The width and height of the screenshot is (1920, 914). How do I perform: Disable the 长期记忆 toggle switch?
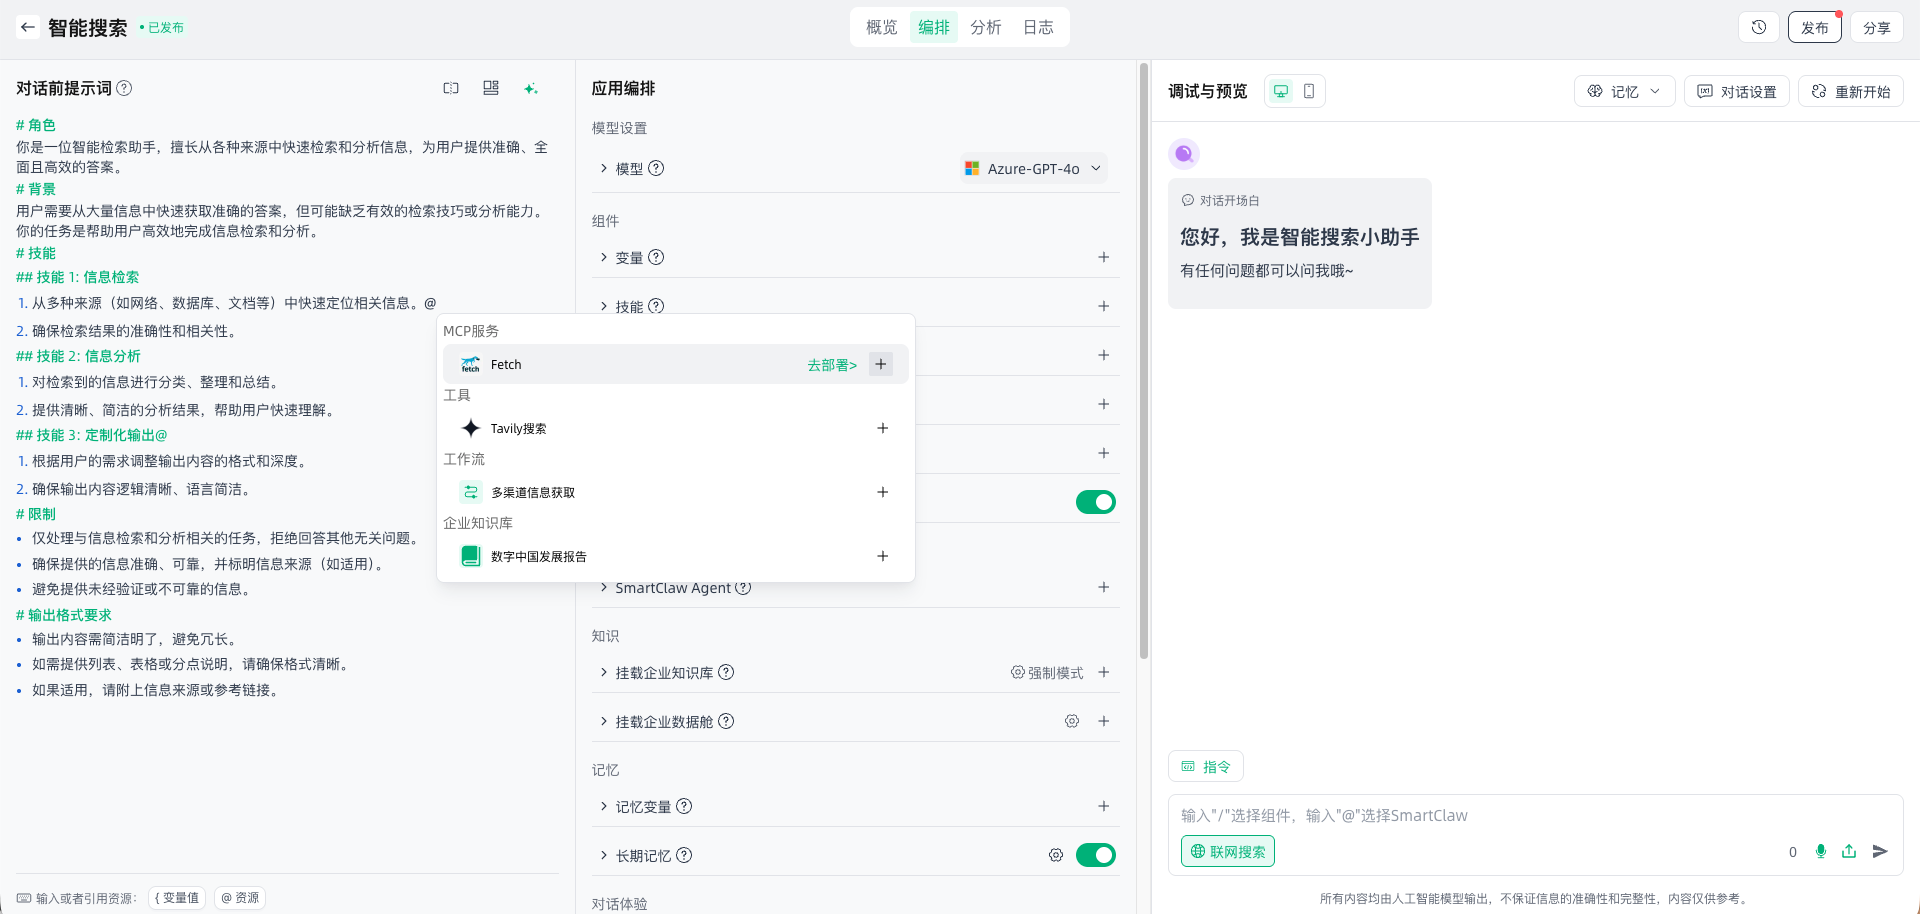click(1095, 855)
